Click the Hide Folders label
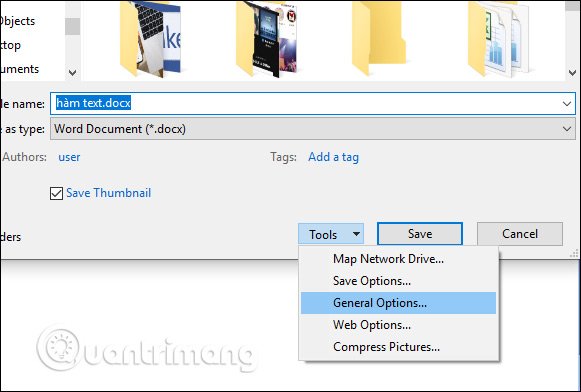Image resolution: width=581 pixels, height=392 pixels. click(10, 237)
